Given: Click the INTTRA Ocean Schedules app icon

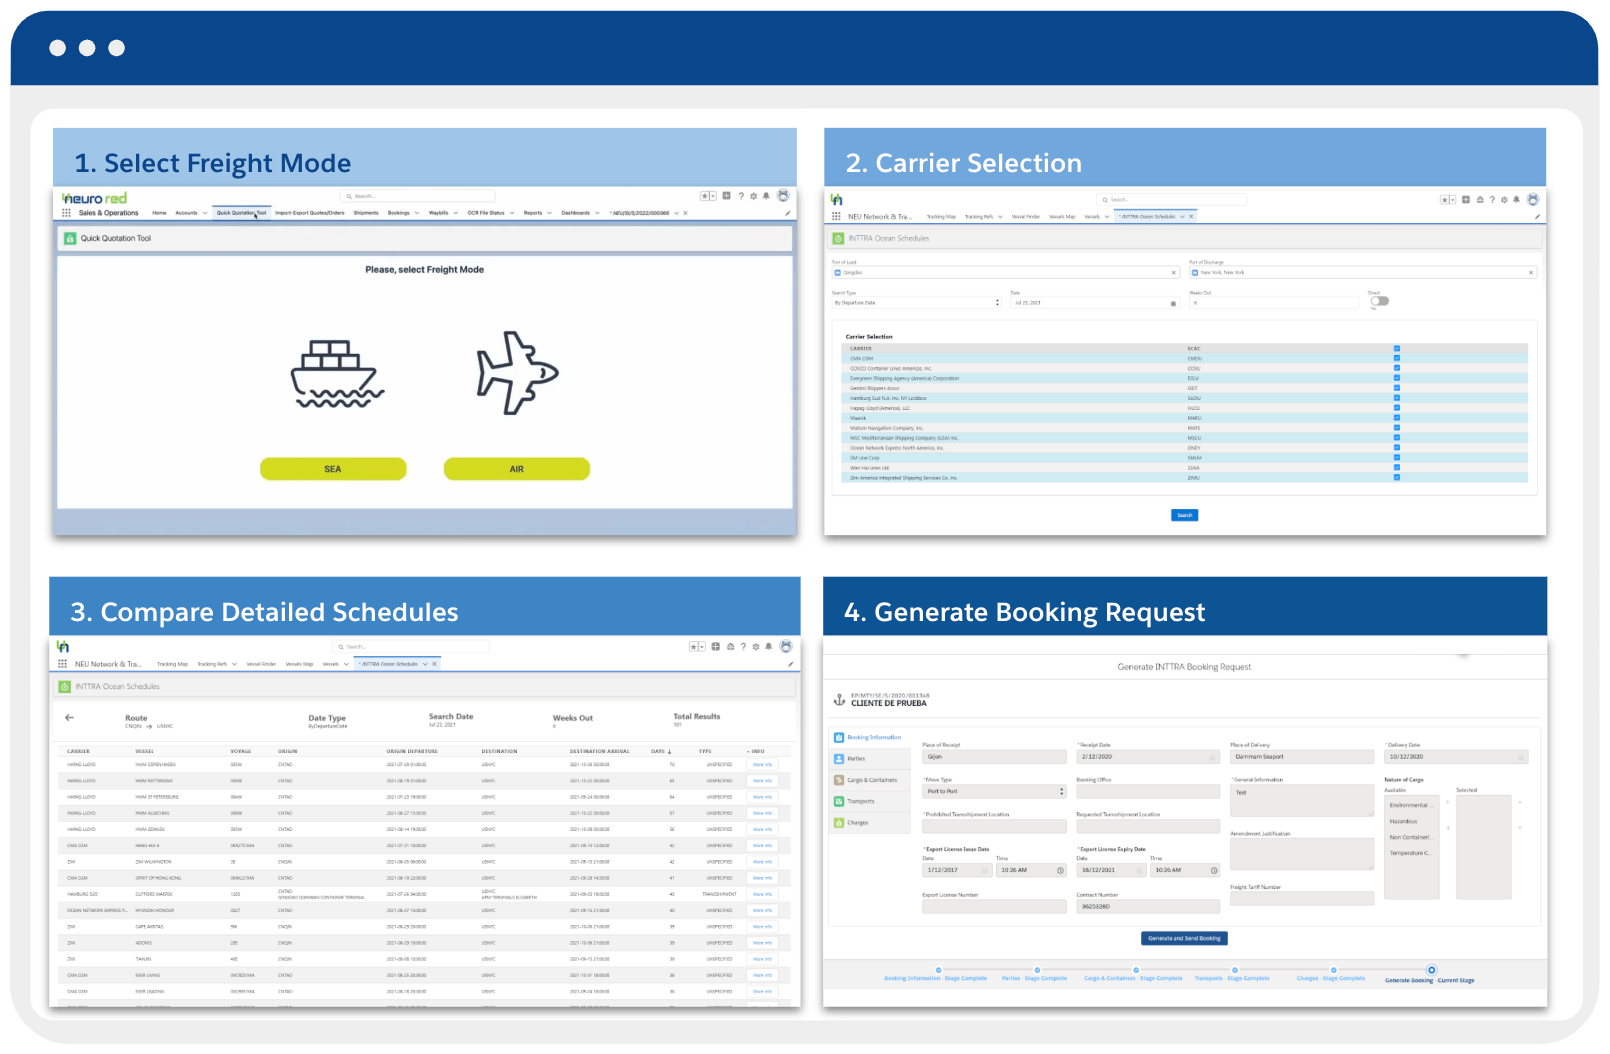Looking at the screenshot, I should click(x=838, y=237).
